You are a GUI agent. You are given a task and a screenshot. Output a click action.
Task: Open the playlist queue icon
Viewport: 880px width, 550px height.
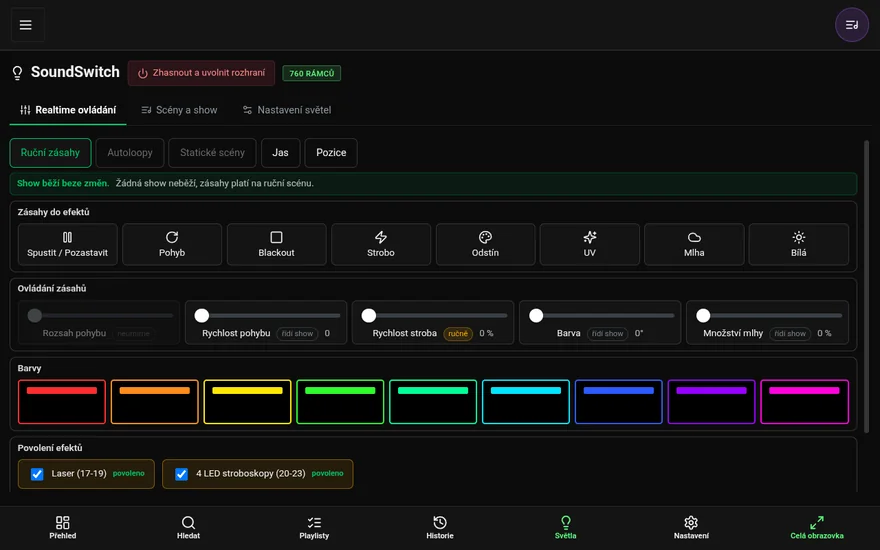(x=851, y=25)
